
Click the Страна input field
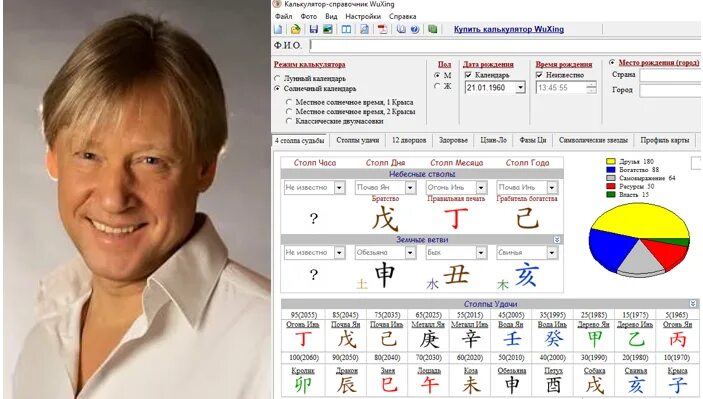click(x=671, y=75)
